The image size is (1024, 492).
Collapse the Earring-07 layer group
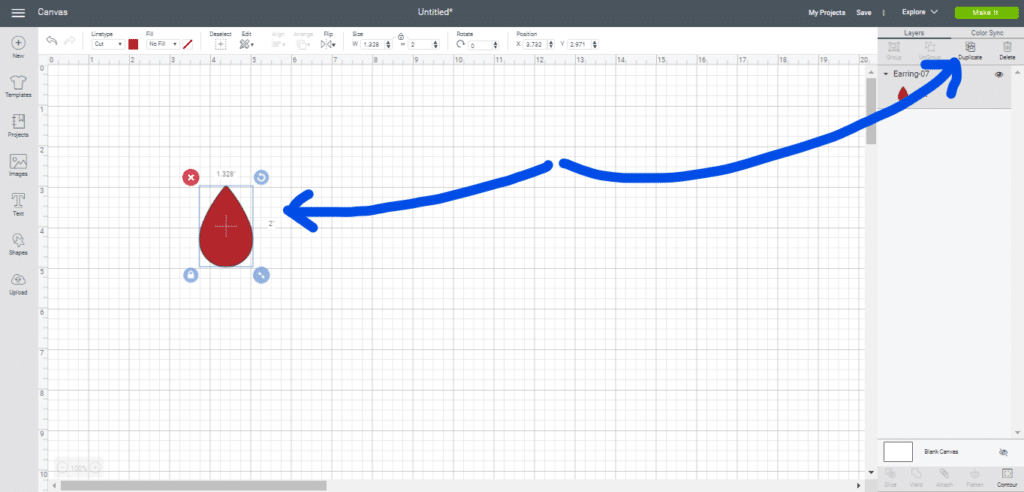coord(886,75)
